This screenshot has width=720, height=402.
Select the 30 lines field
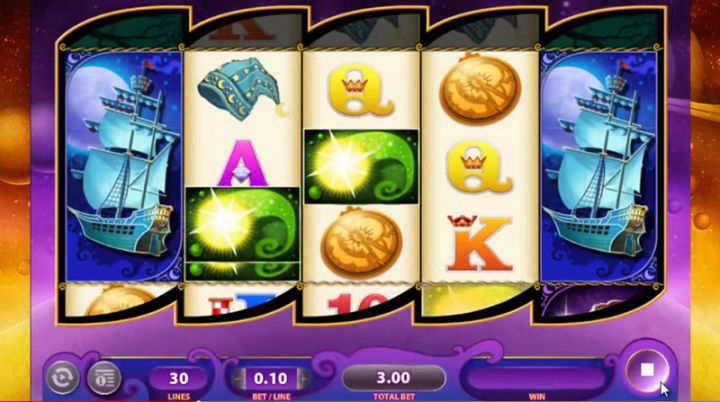(x=179, y=379)
